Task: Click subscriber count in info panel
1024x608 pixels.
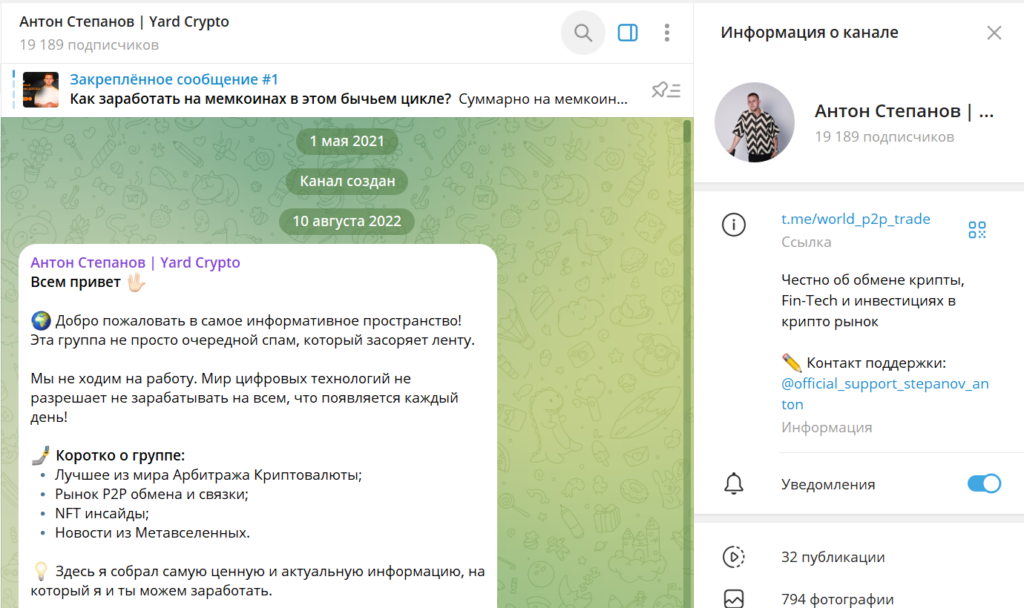Action: [884, 137]
